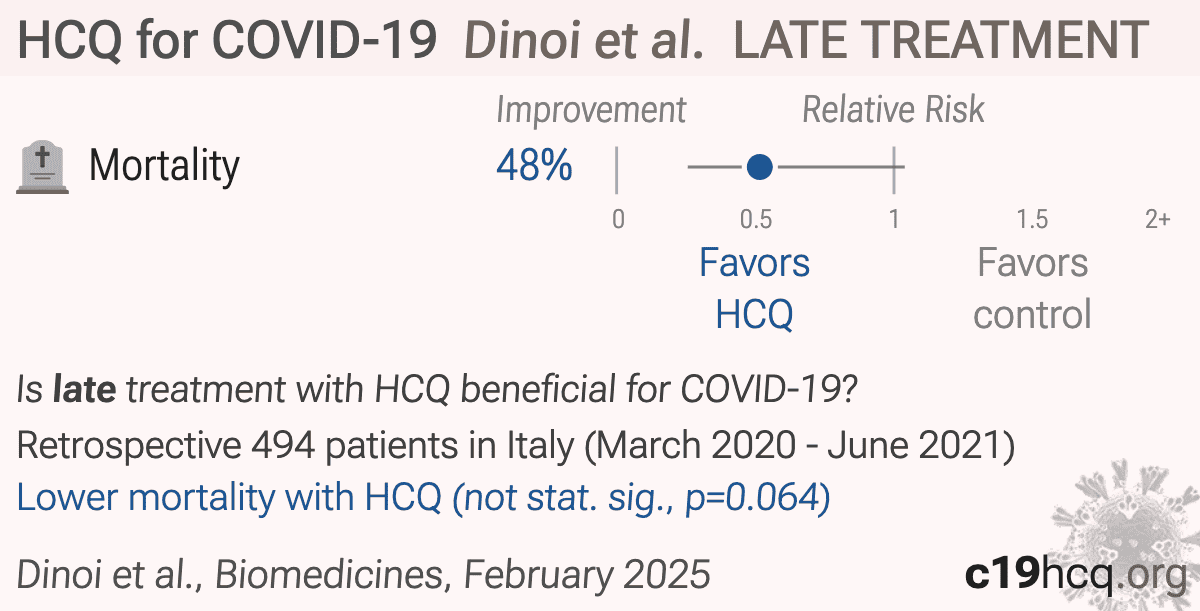Click the axis tick labeled 0.5
This screenshot has width=1200, height=611.
click(755, 219)
